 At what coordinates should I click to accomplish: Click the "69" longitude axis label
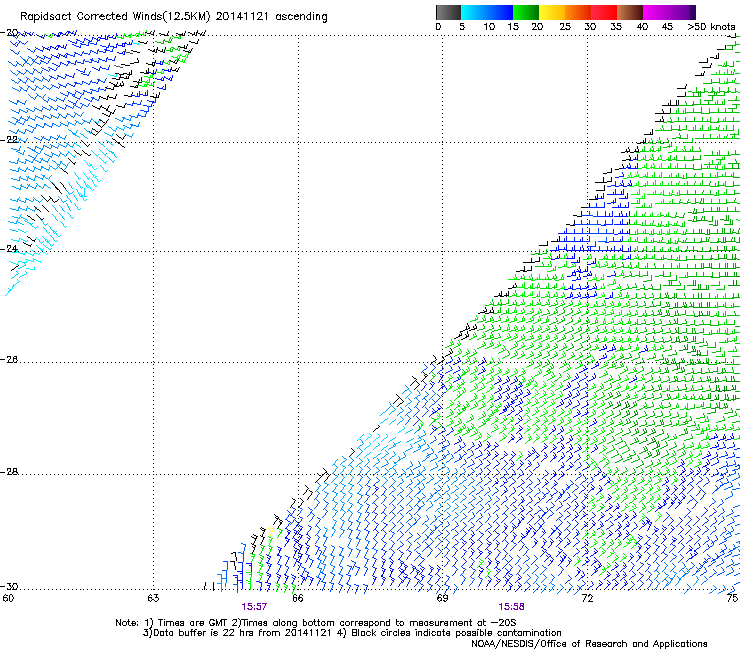tap(442, 598)
